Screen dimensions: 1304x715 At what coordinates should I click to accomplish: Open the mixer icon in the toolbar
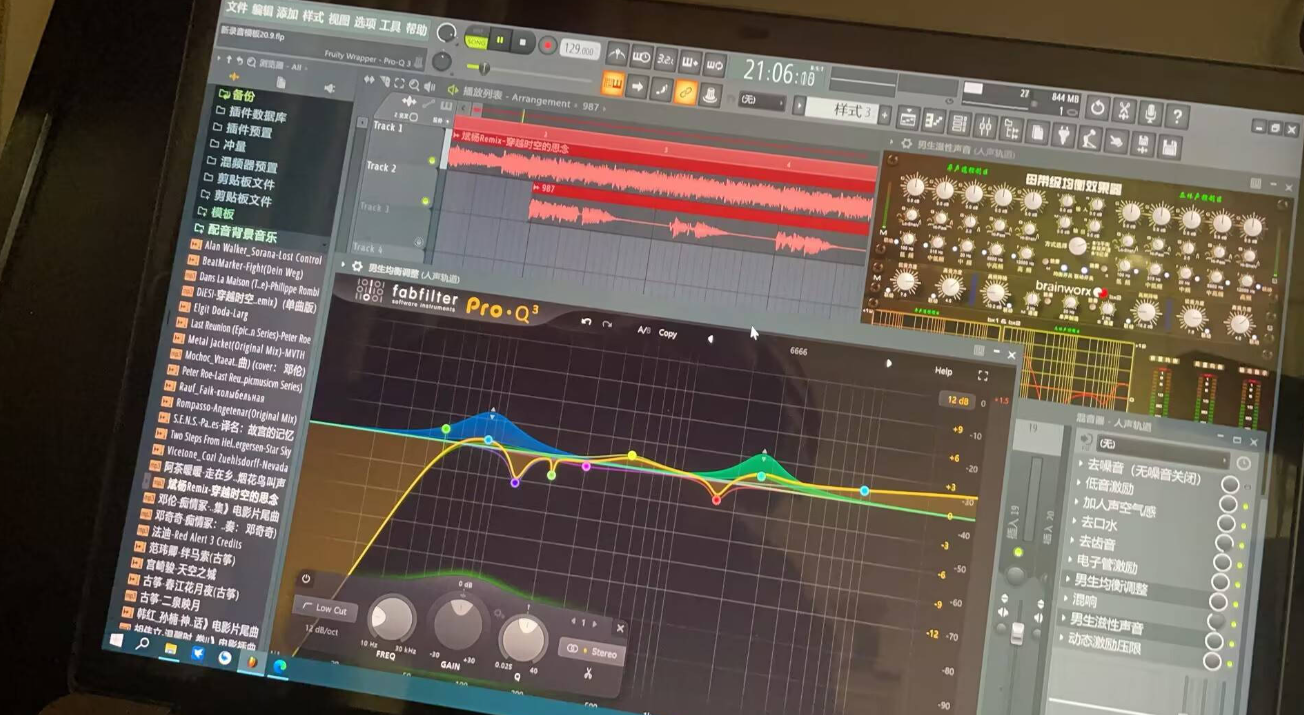(x=985, y=128)
